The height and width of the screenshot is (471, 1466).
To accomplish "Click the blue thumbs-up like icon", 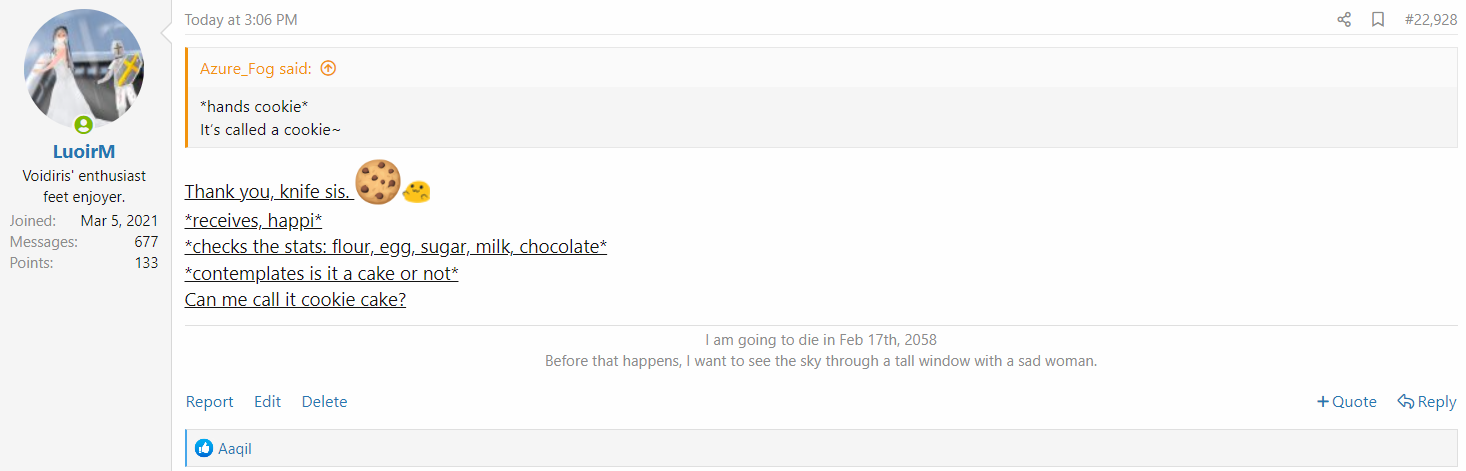I will (205, 449).
